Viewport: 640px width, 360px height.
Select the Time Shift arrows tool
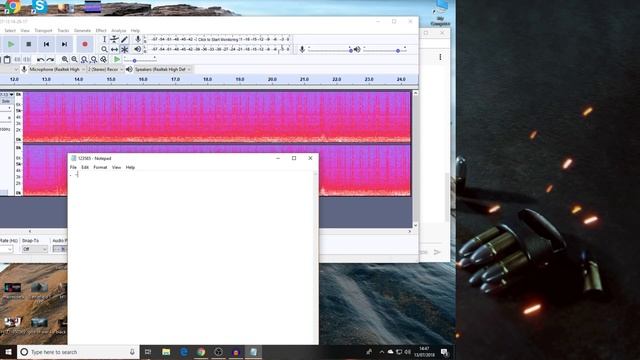pyautogui.click(x=115, y=49)
